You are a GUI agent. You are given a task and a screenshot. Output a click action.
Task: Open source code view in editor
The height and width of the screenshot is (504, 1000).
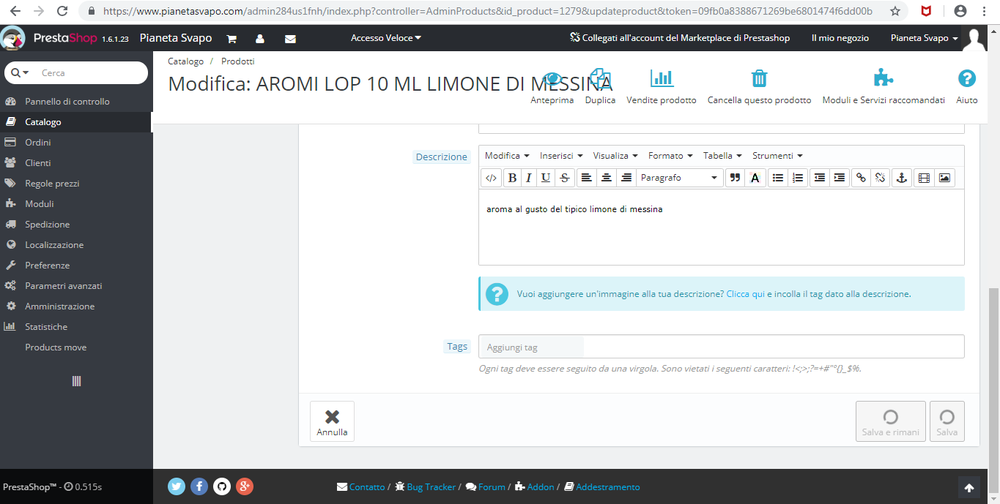click(491, 178)
